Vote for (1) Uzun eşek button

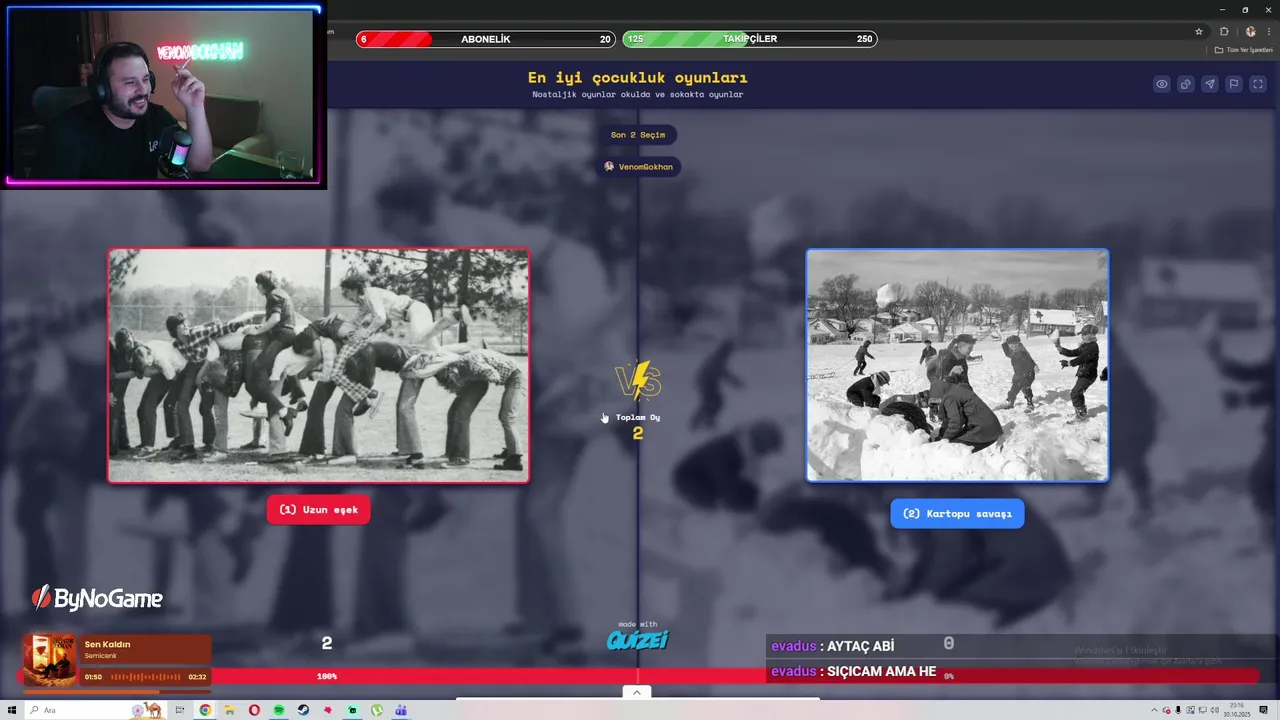point(318,510)
